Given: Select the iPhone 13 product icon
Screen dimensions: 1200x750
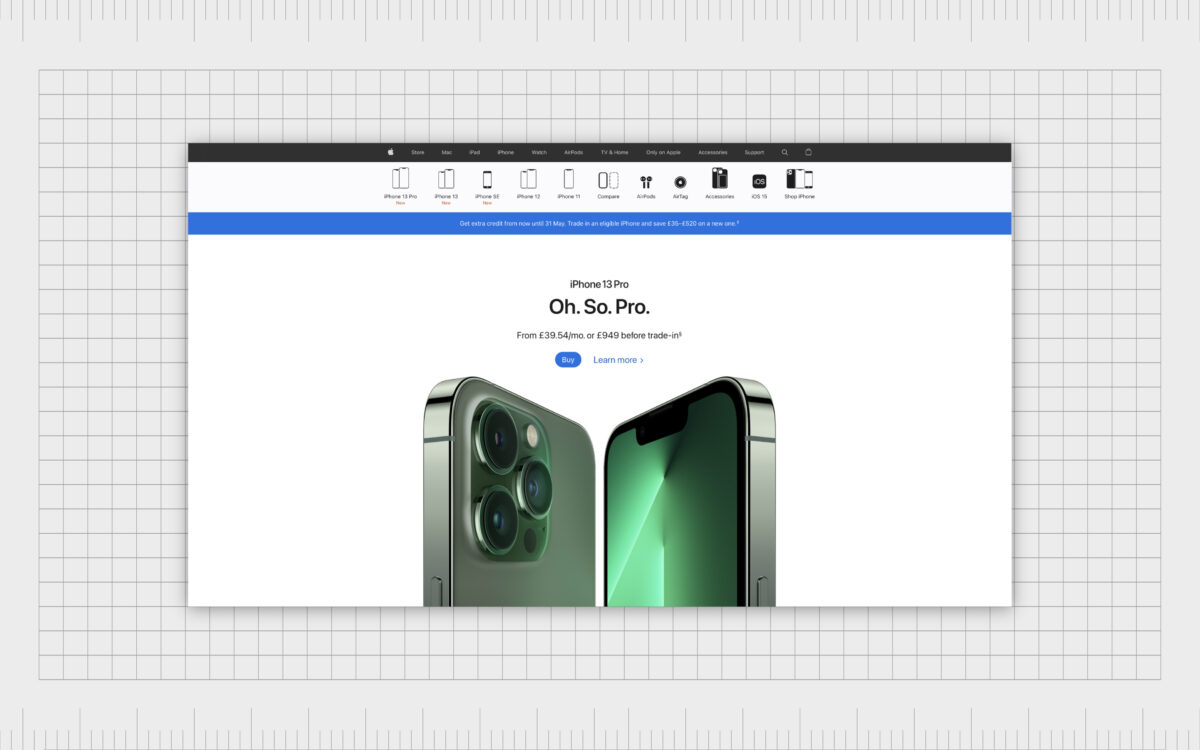Looking at the screenshot, I should [x=446, y=178].
